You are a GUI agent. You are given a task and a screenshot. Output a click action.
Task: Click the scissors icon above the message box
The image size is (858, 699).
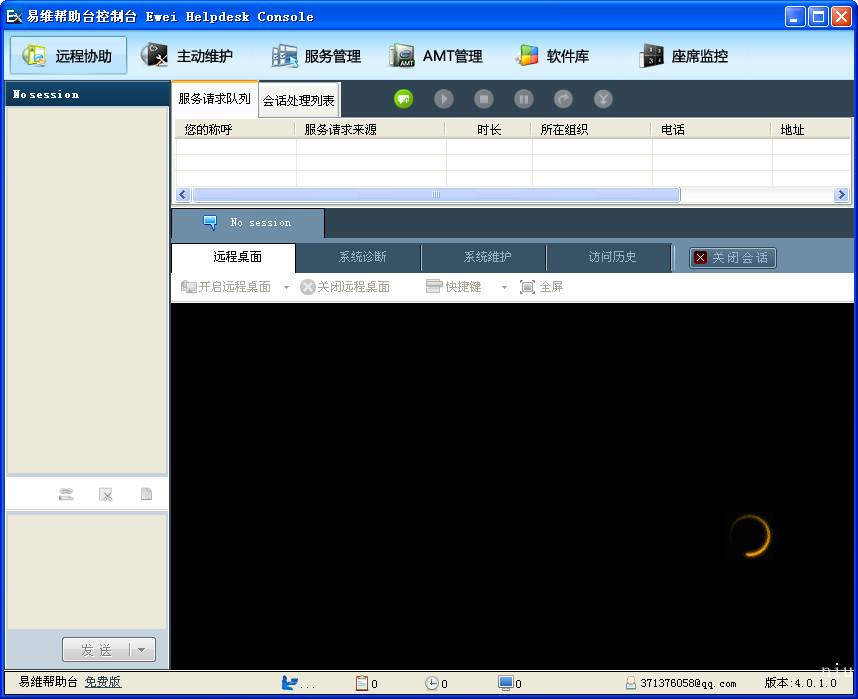coord(106,494)
